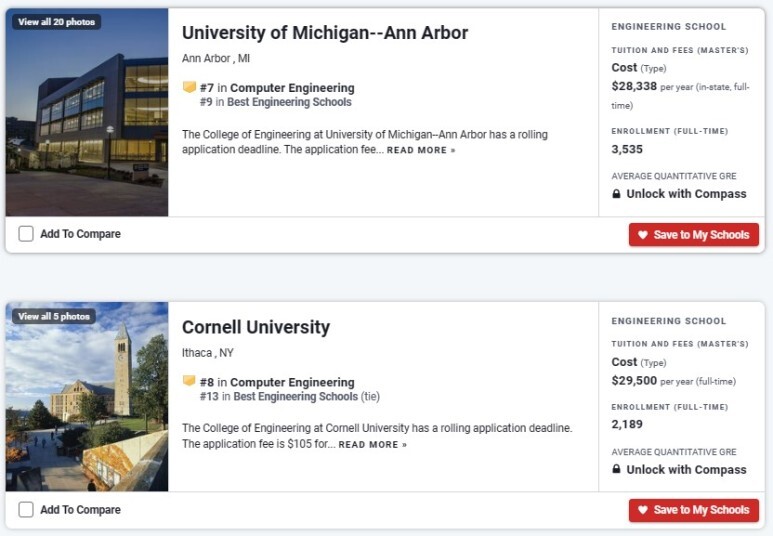
Task: Save University of Michigan to My Schools
Action: pyautogui.click(x=694, y=235)
